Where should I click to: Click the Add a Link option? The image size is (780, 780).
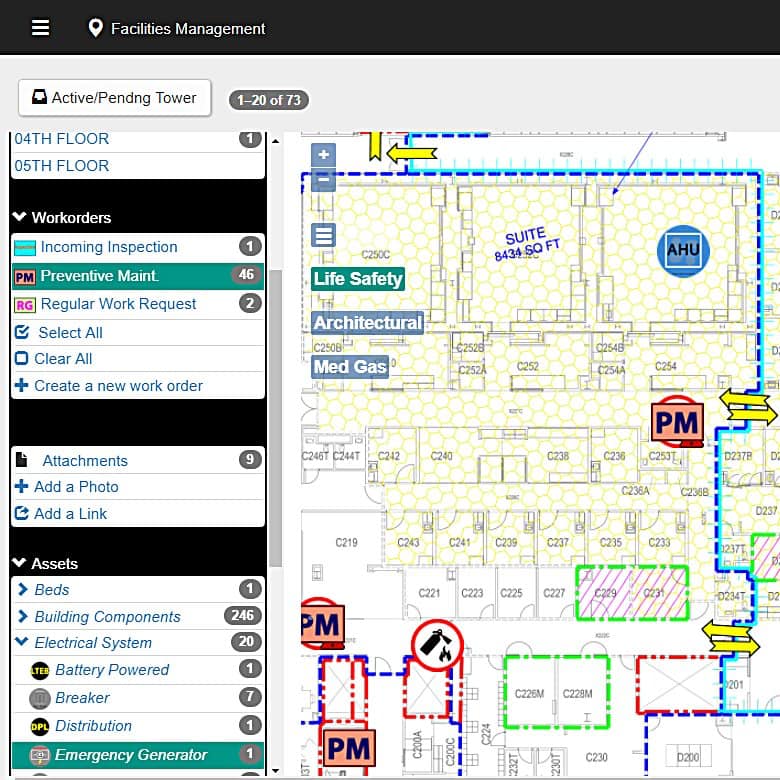coord(71,513)
